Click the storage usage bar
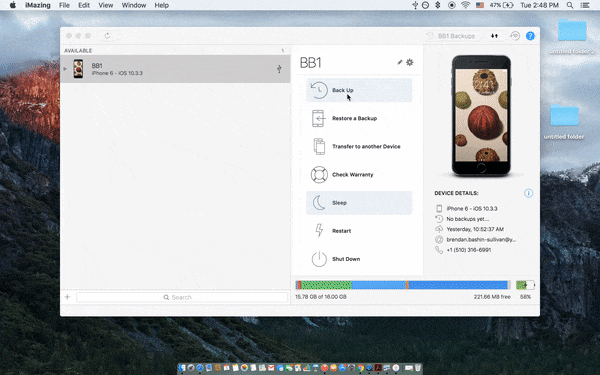 click(403, 285)
